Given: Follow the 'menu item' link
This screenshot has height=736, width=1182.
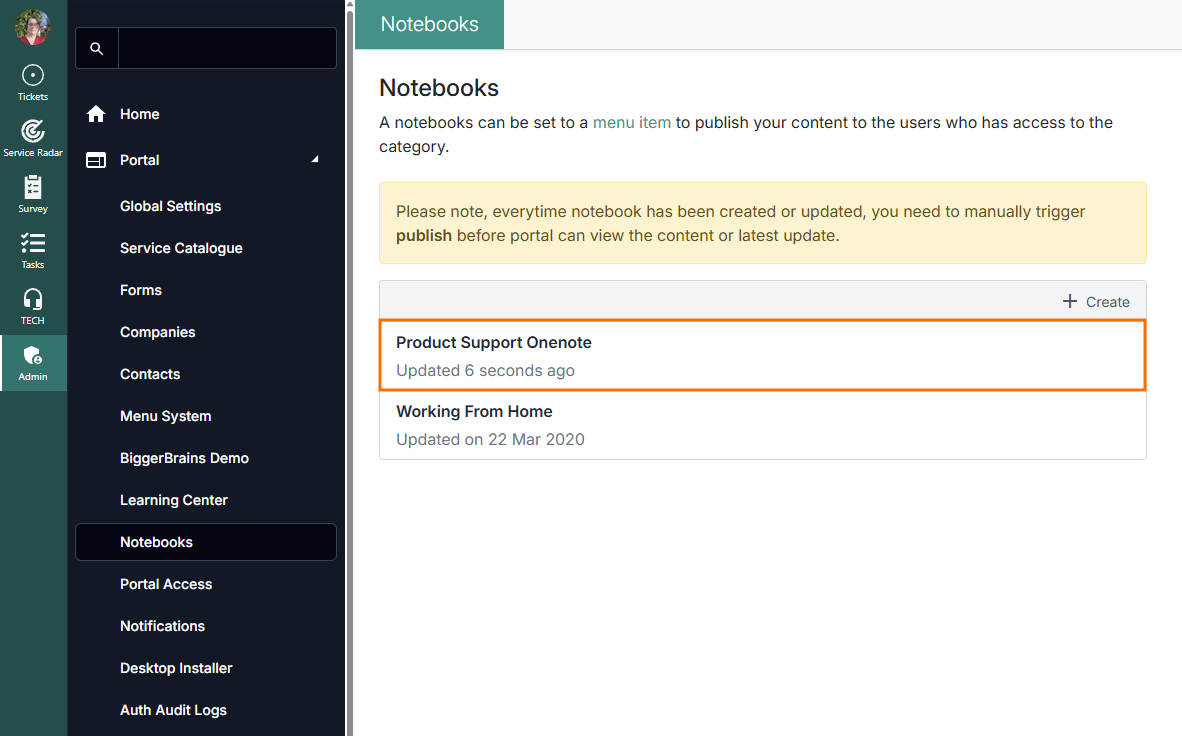Looking at the screenshot, I should tap(631, 123).
